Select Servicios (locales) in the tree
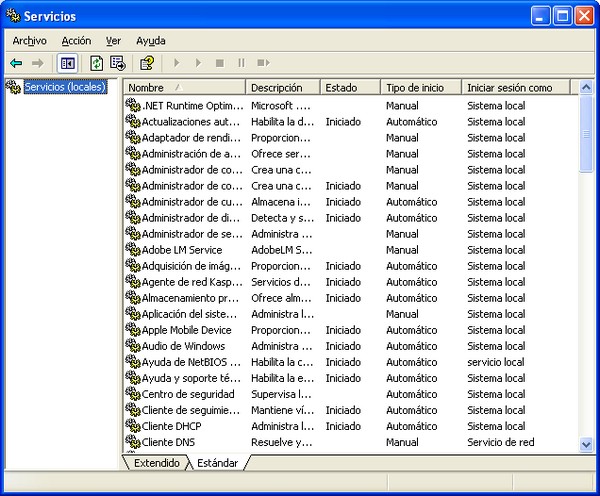 (65, 87)
